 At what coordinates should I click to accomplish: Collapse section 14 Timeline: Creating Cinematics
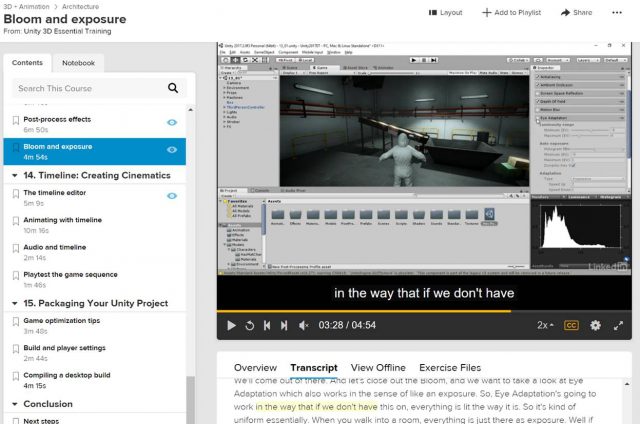pyautogui.click(x=15, y=175)
